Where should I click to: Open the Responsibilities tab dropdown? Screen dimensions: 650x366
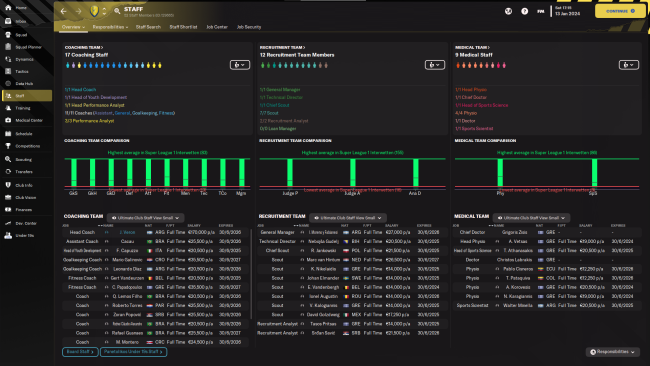110,27
